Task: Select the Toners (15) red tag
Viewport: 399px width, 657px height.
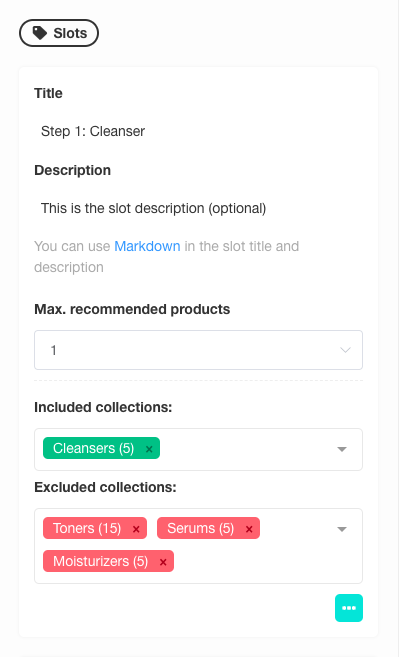Action: pos(87,528)
